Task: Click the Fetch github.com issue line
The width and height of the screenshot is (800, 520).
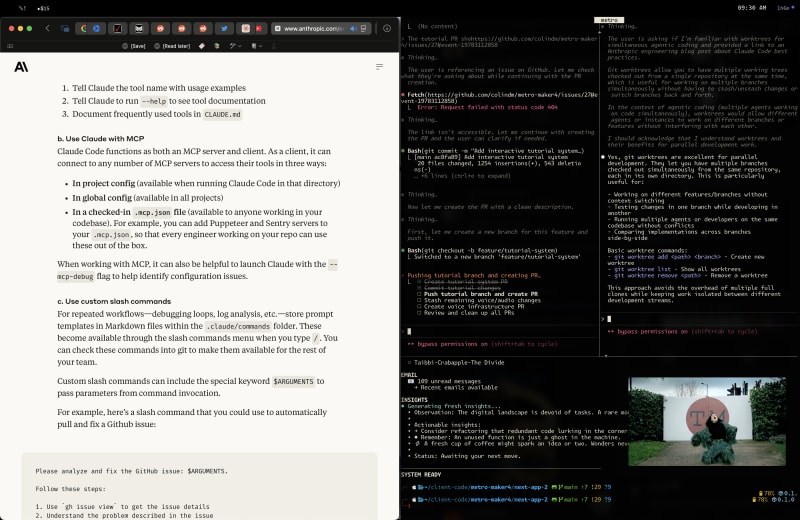Action: point(499,97)
